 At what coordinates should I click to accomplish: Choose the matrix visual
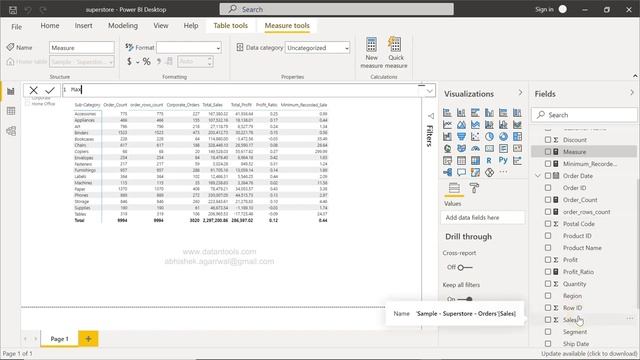click(x=475, y=160)
